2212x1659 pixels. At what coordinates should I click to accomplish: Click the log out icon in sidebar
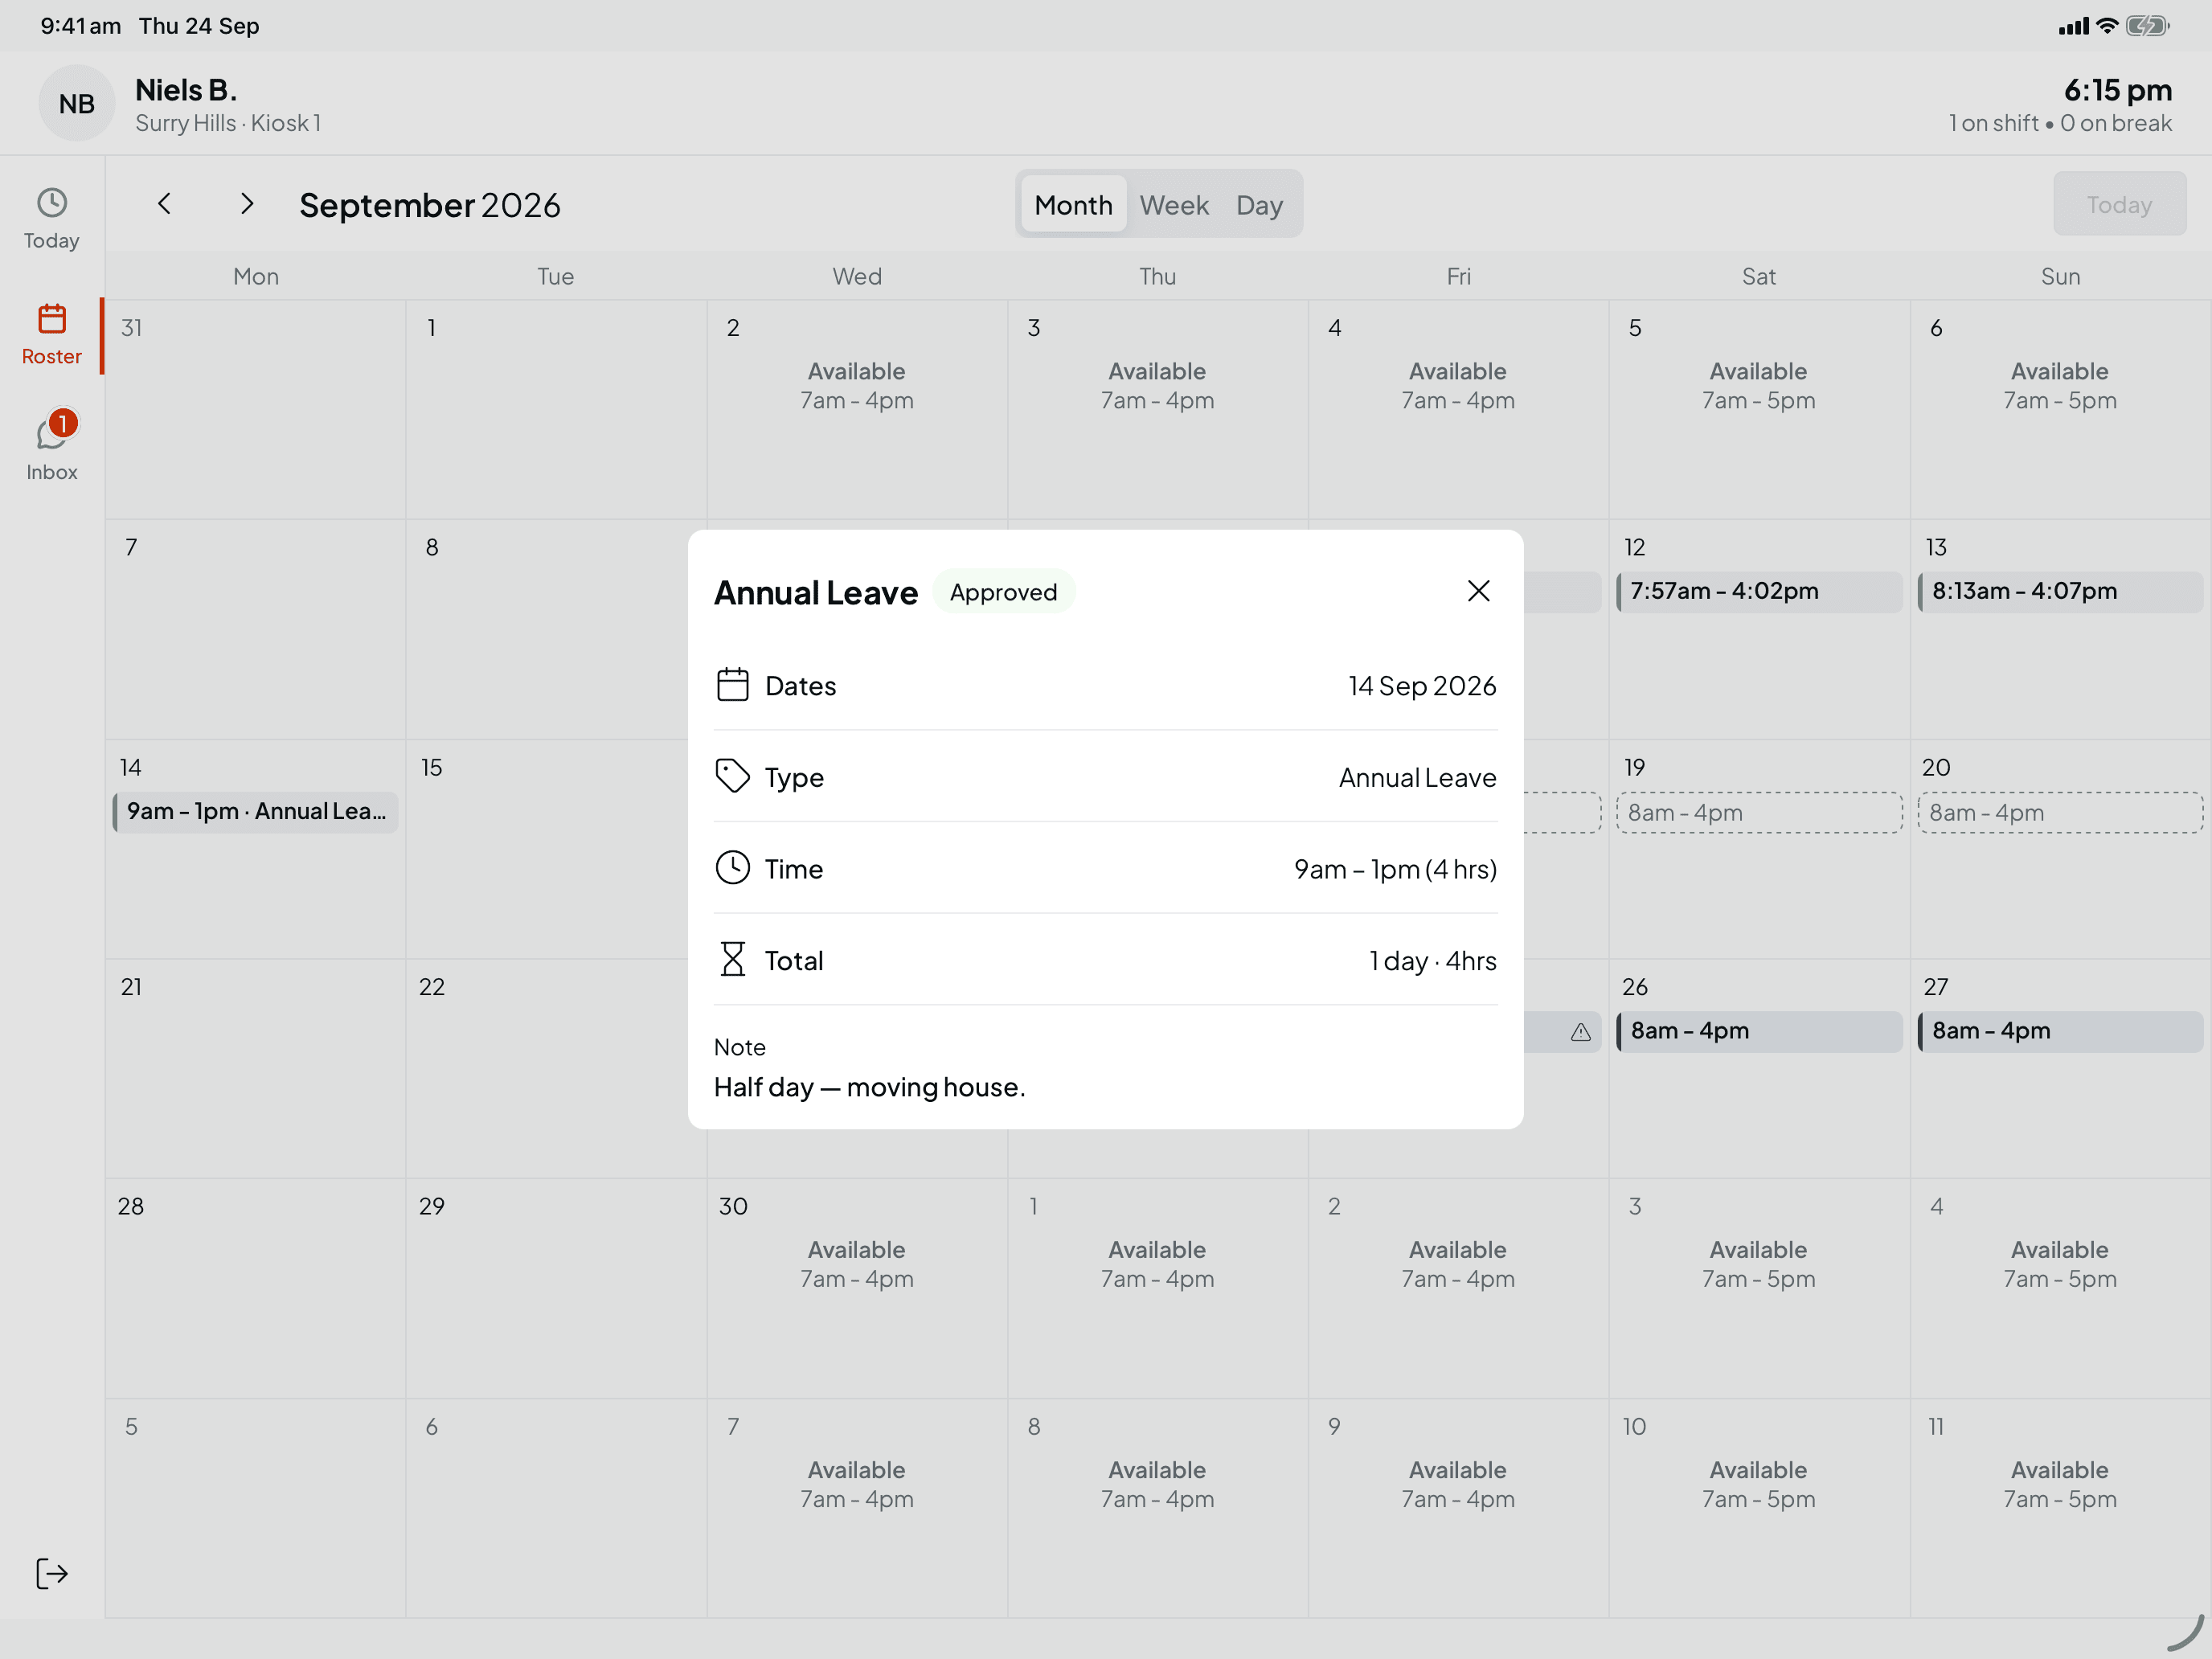[51, 1574]
